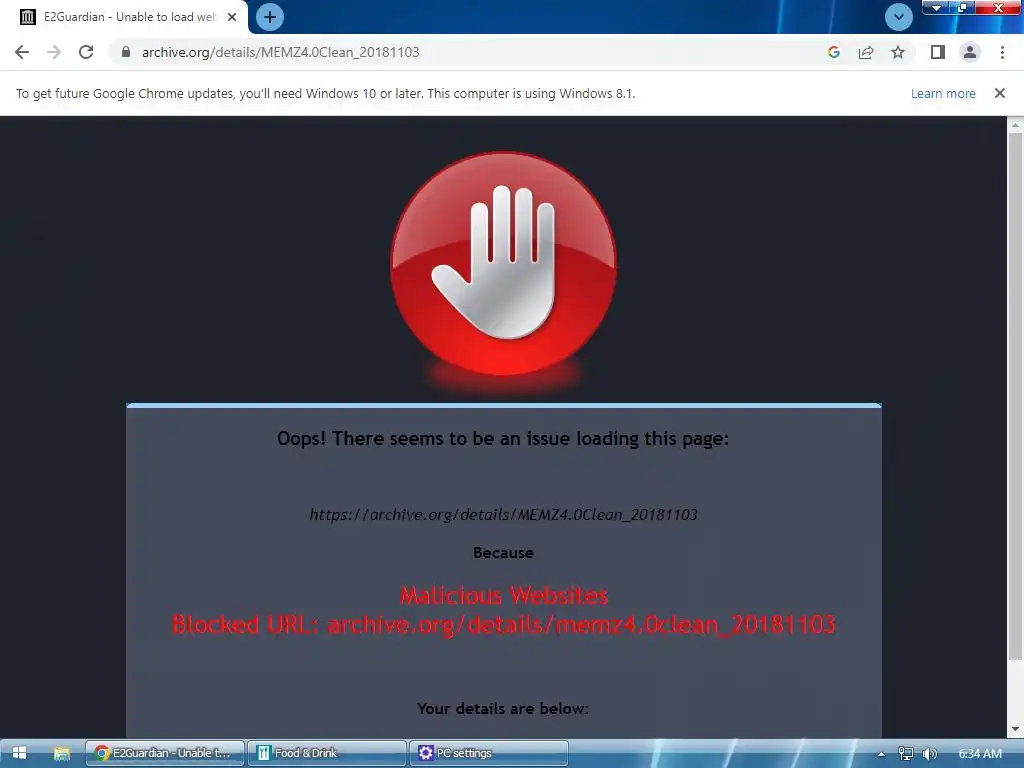Open the Chrome profile avatar

coord(970,52)
